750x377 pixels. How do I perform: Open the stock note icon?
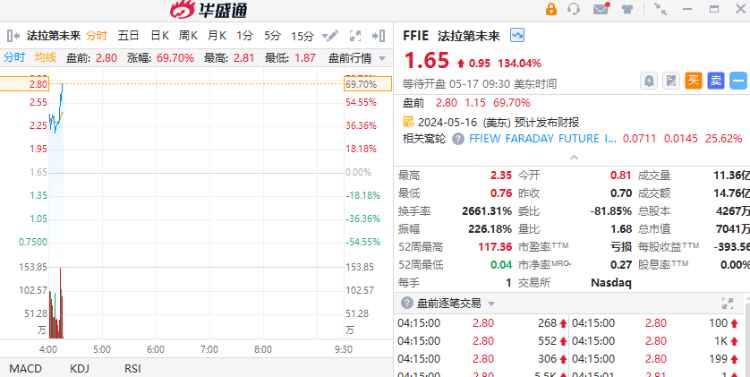(671, 81)
